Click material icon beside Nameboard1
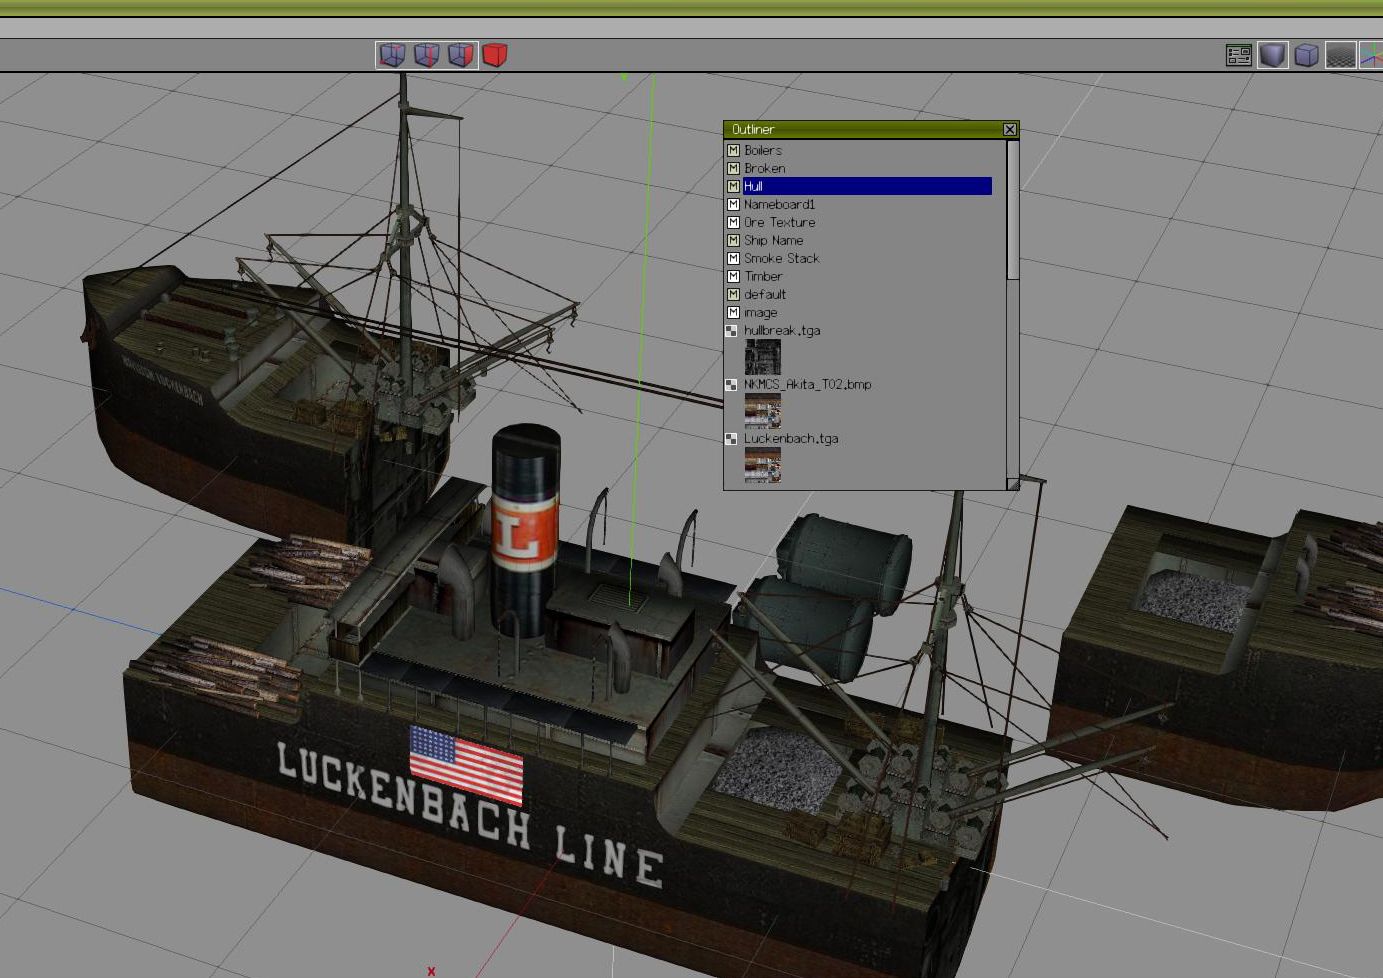Image resolution: width=1383 pixels, height=978 pixels. click(x=733, y=204)
